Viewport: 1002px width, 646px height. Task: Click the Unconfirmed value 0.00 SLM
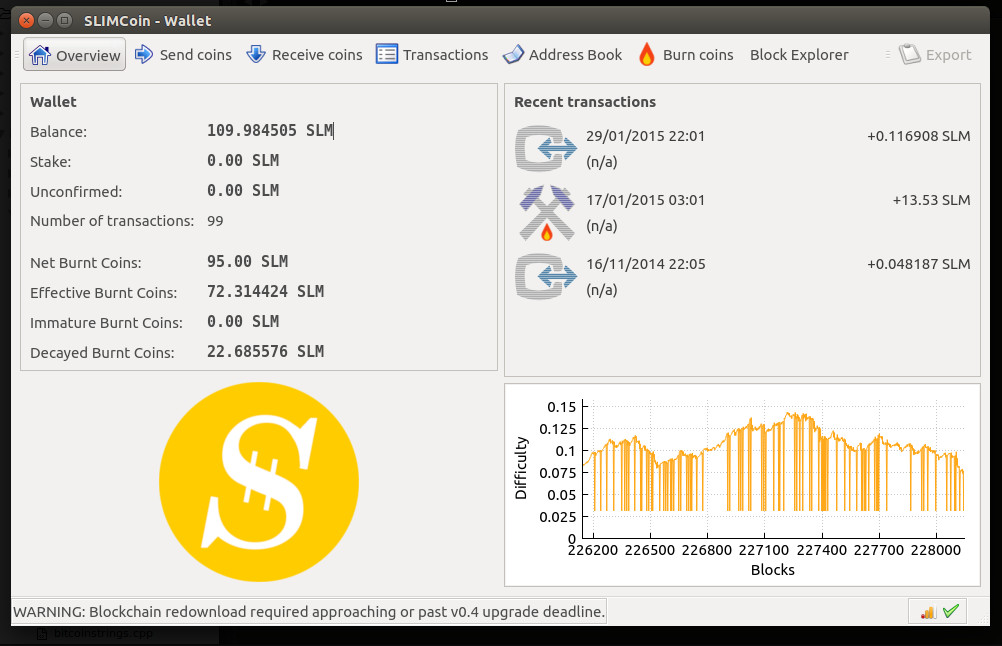point(243,190)
